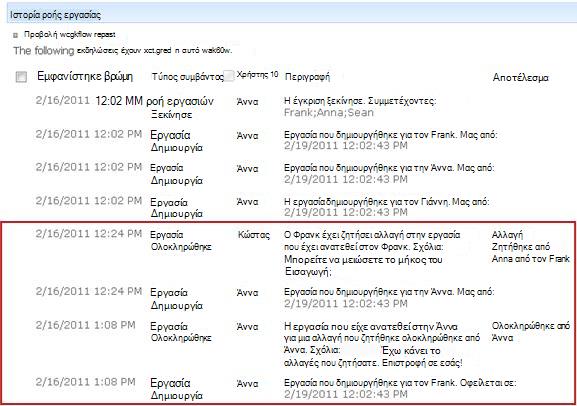577x406 pixels.
Task: Click the Τύπος συμβάντος column header
Action: 188,77
